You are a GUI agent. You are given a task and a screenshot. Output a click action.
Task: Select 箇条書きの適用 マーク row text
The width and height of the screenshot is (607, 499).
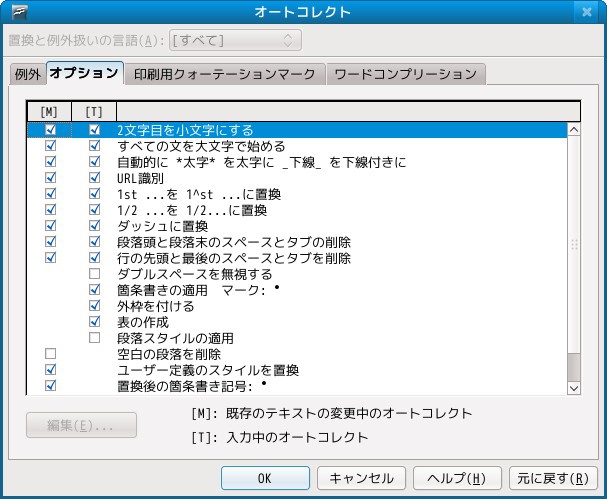pos(199,290)
